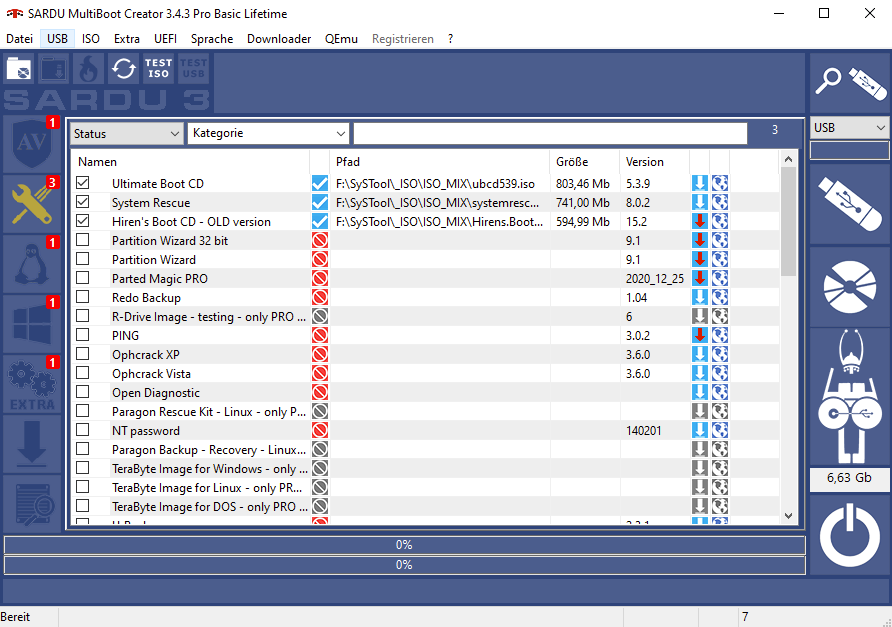Image resolution: width=892 pixels, height=627 pixels.
Task: Uncheck Hiren's Boot CD - OLD version
Action: 82,221
